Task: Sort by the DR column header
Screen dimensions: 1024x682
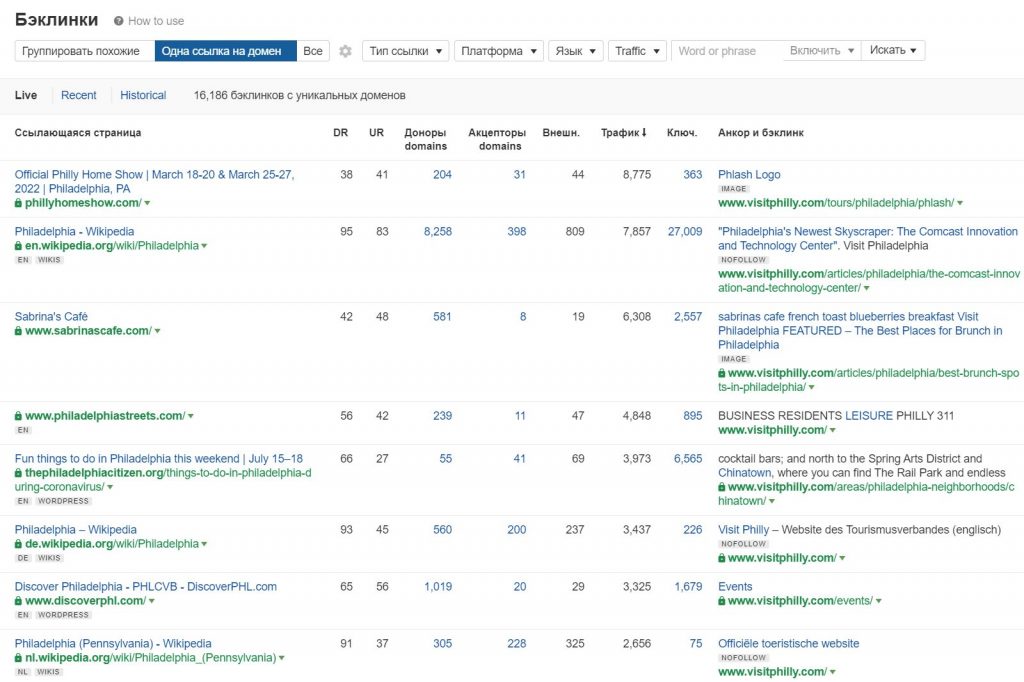Action: [340, 133]
